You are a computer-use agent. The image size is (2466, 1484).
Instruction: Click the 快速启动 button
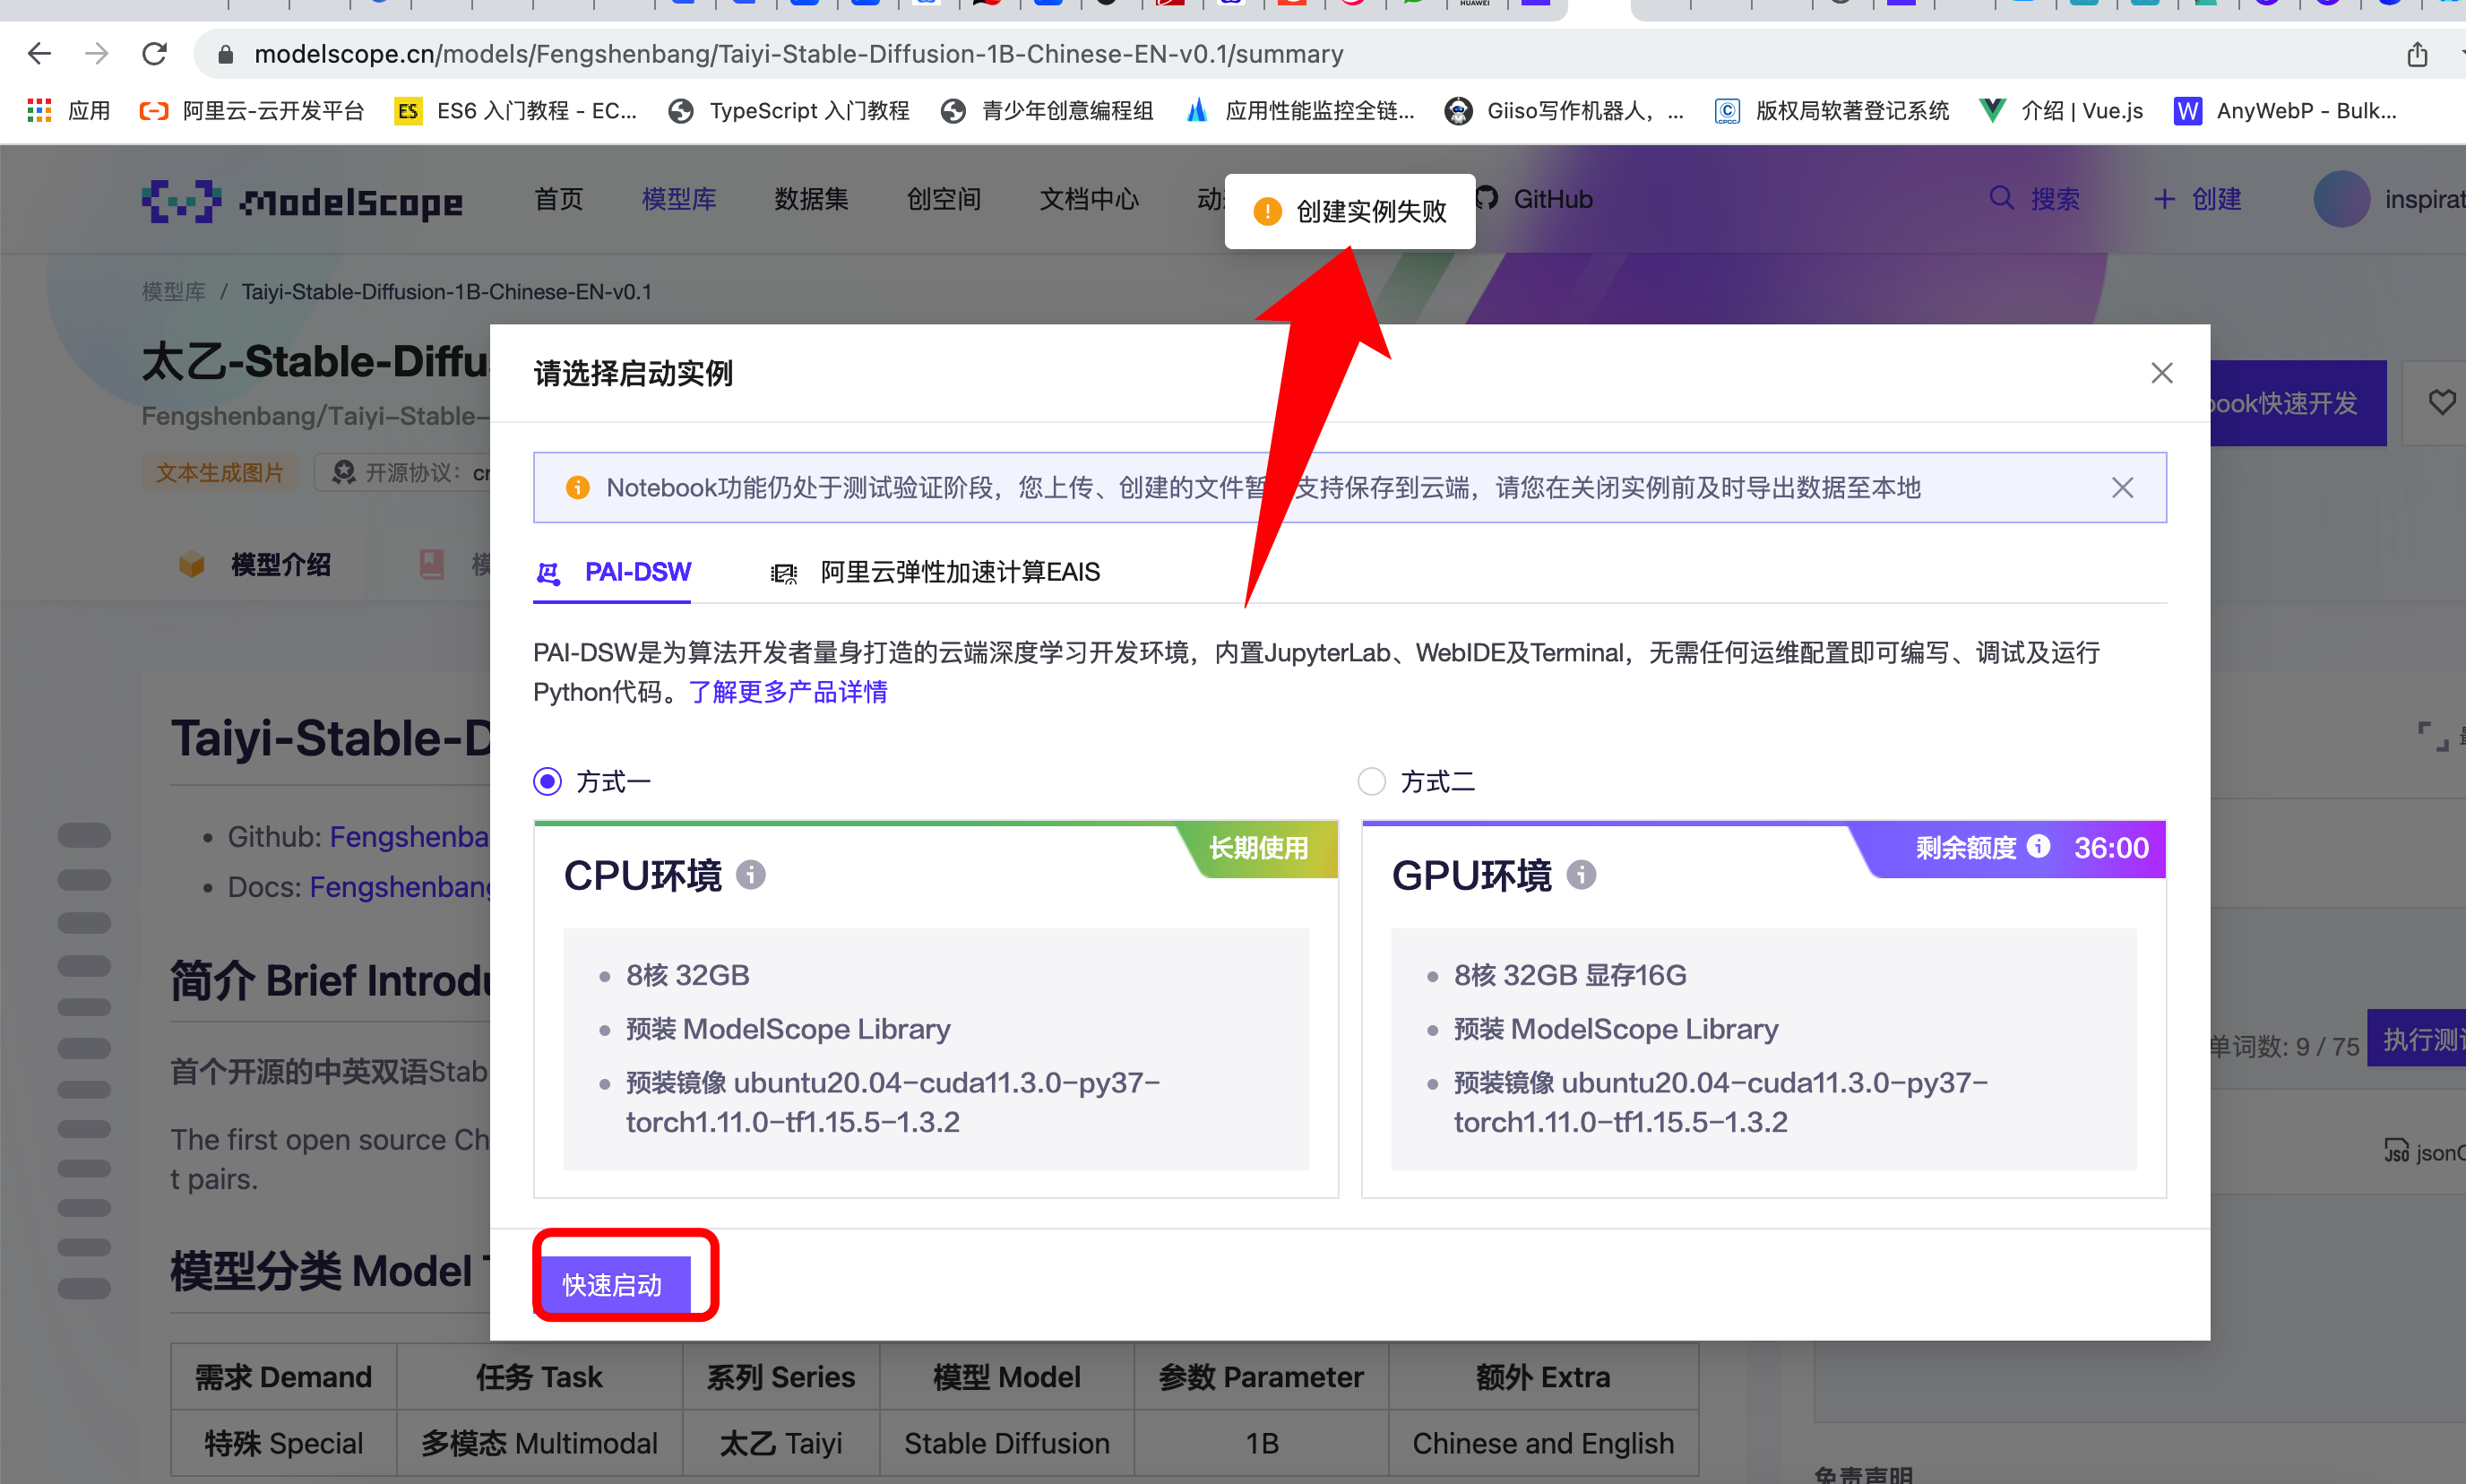[x=613, y=1284]
